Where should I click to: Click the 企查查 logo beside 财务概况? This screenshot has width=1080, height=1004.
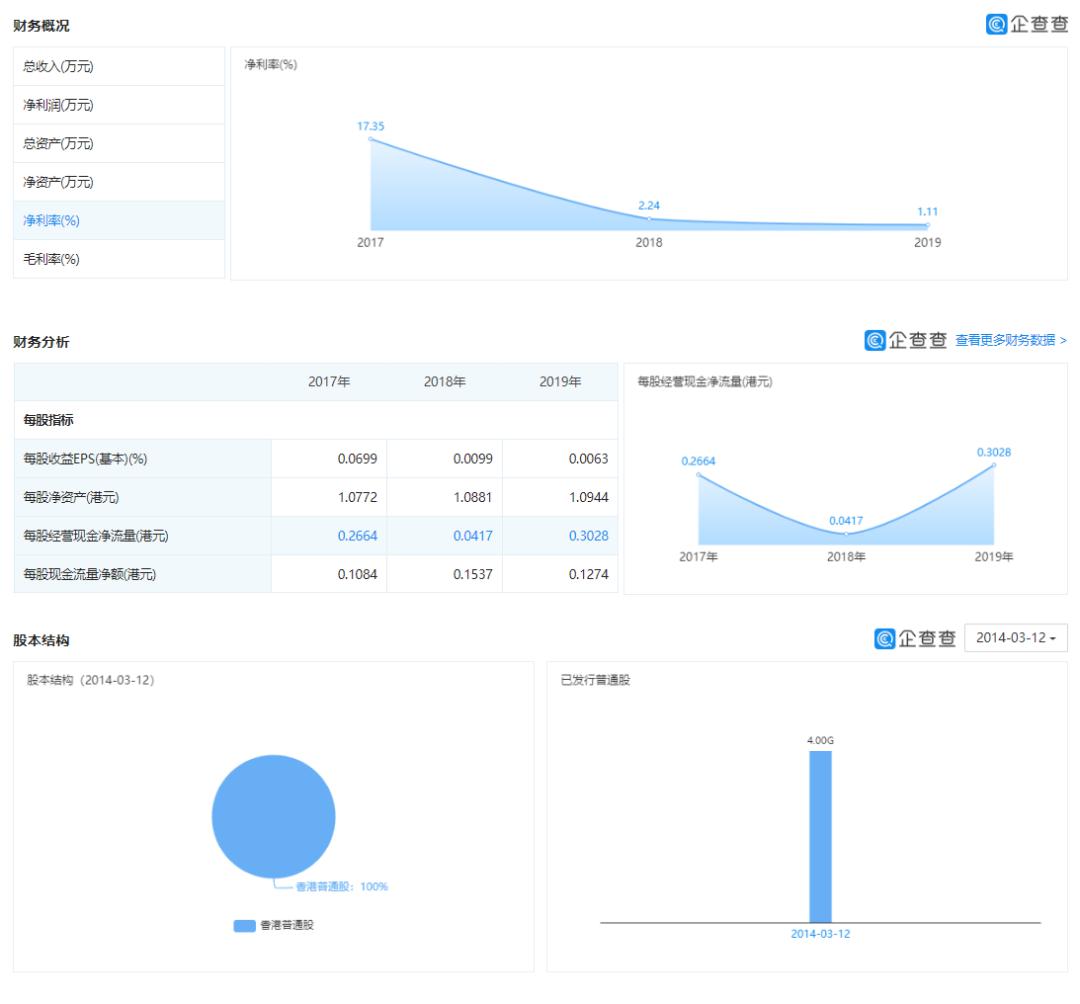pos(1026,24)
